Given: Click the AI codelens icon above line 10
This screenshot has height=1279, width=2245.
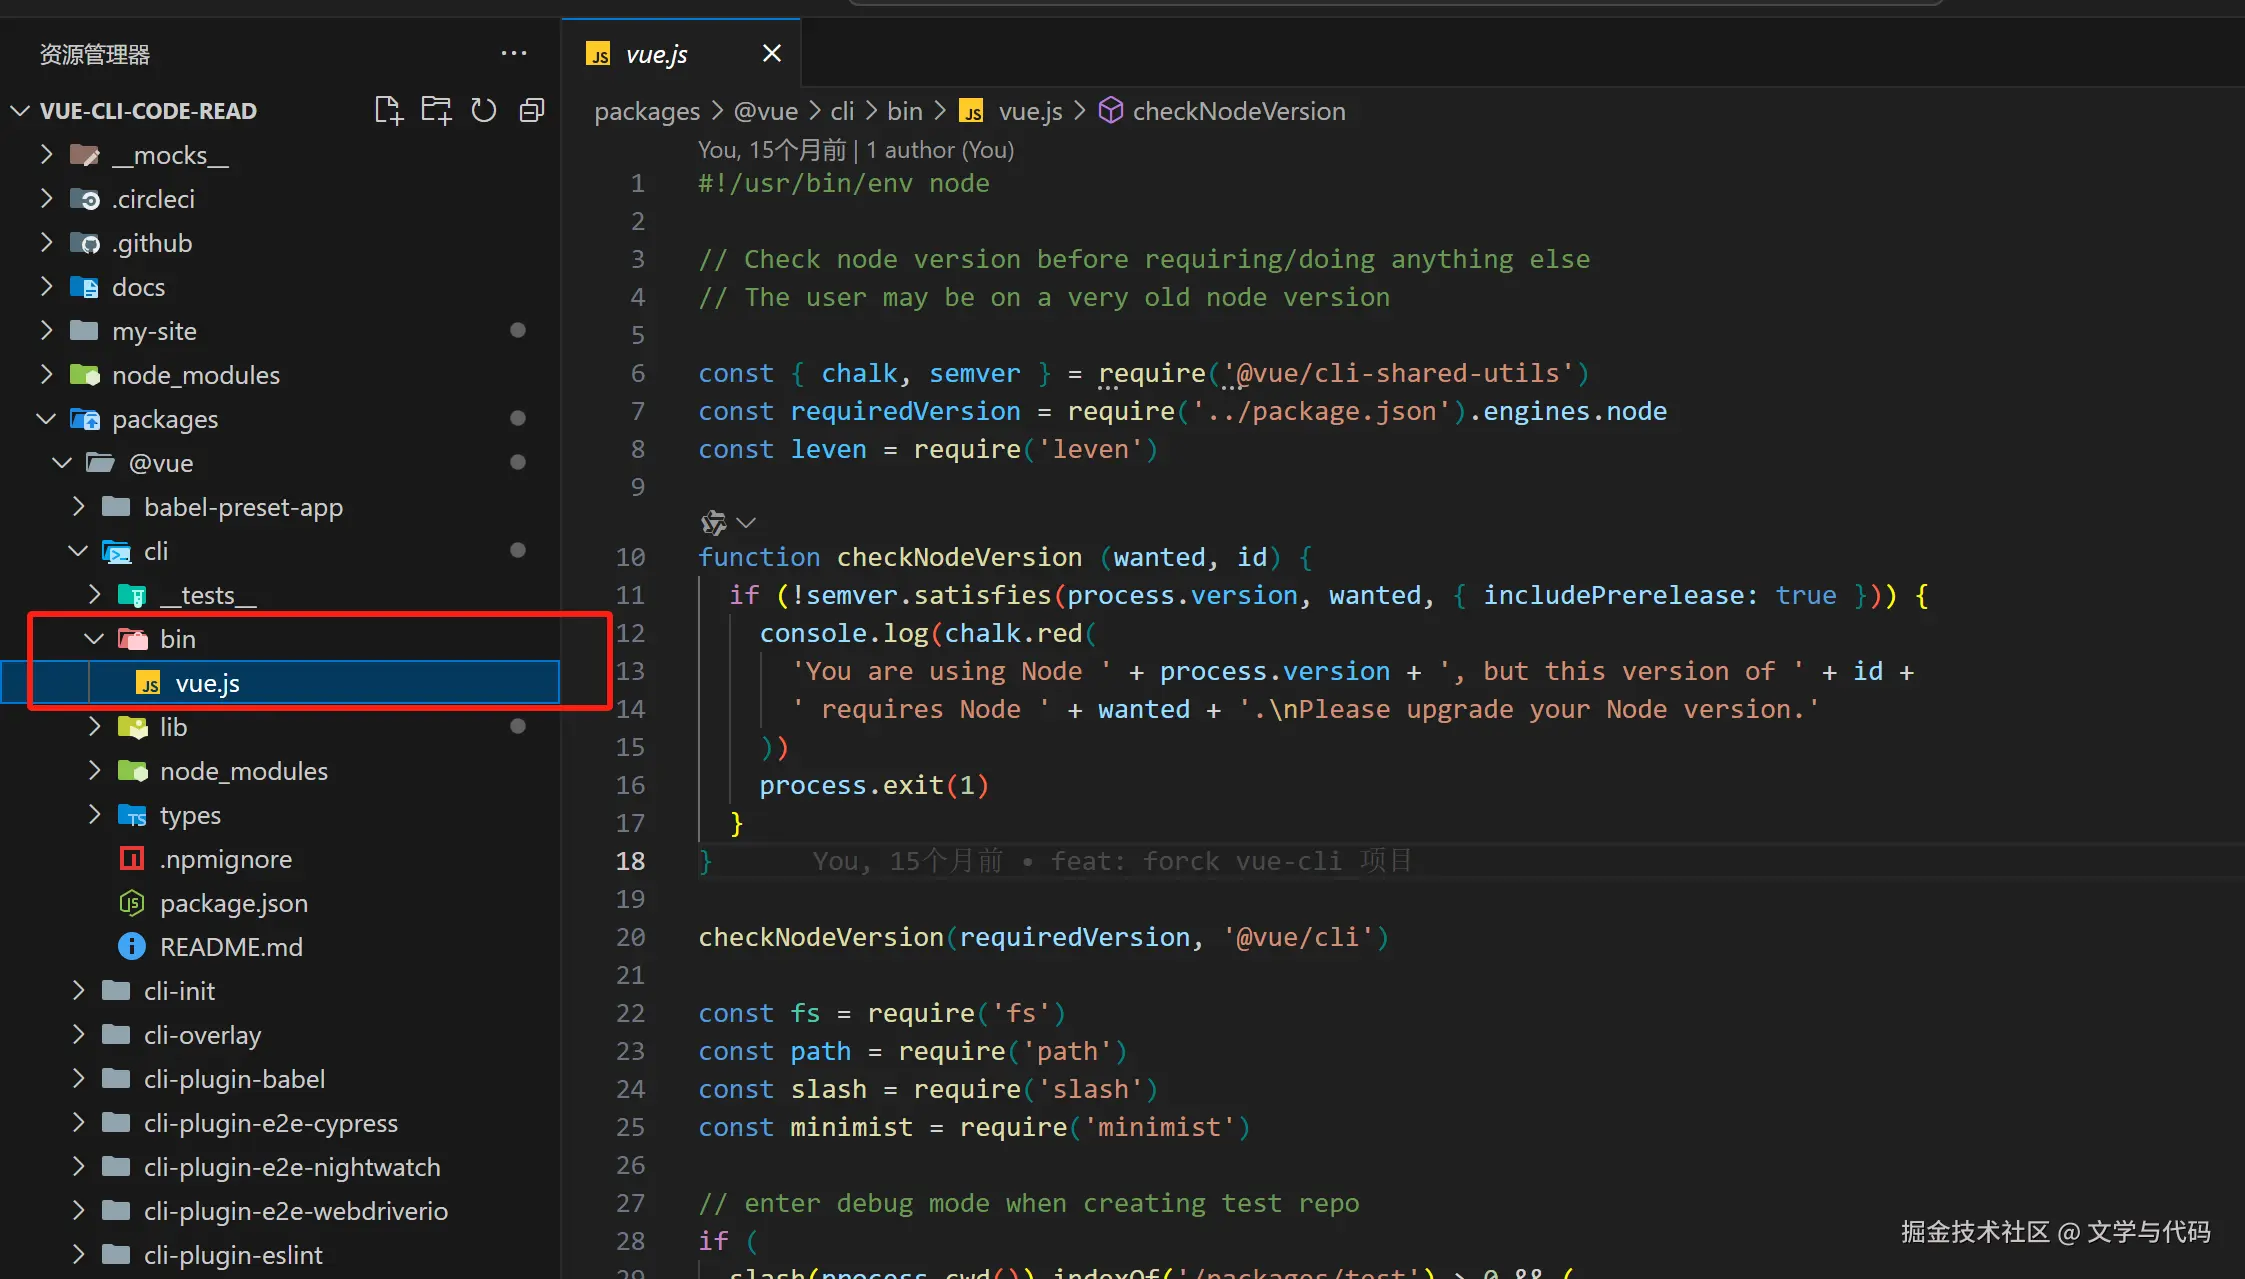Looking at the screenshot, I should click(714, 522).
